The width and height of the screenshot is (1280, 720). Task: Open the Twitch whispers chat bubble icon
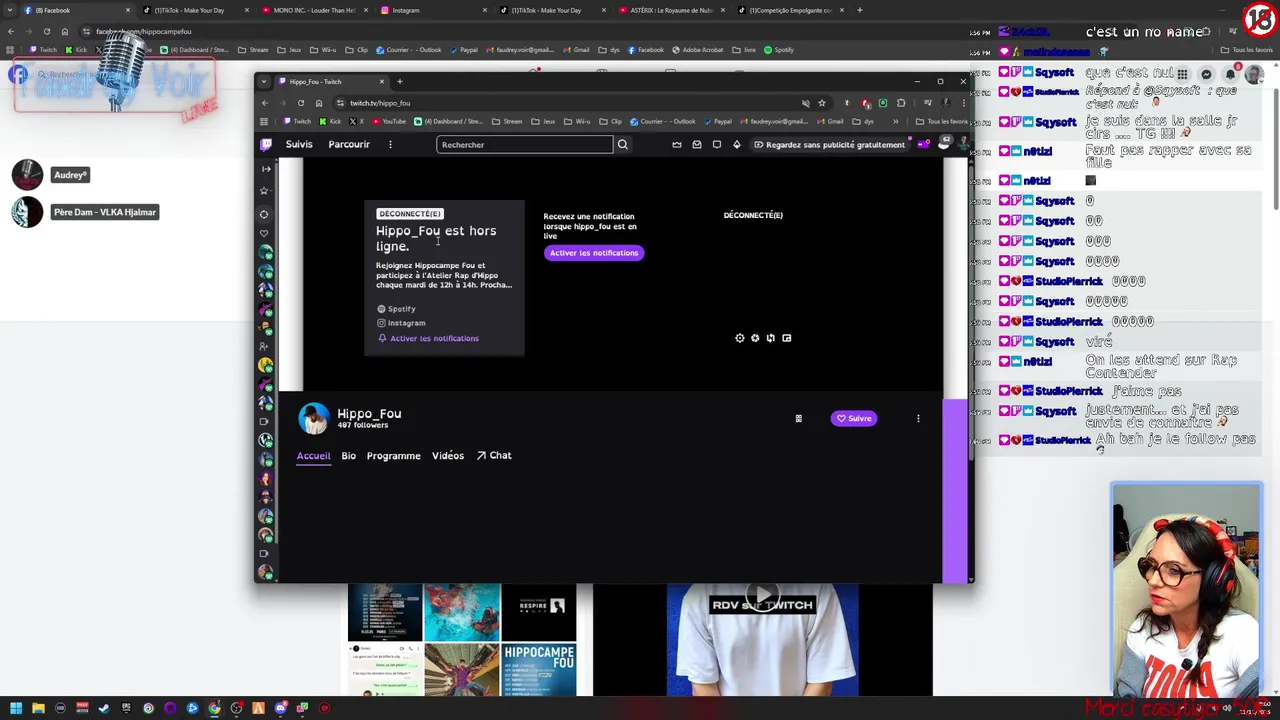point(717,145)
